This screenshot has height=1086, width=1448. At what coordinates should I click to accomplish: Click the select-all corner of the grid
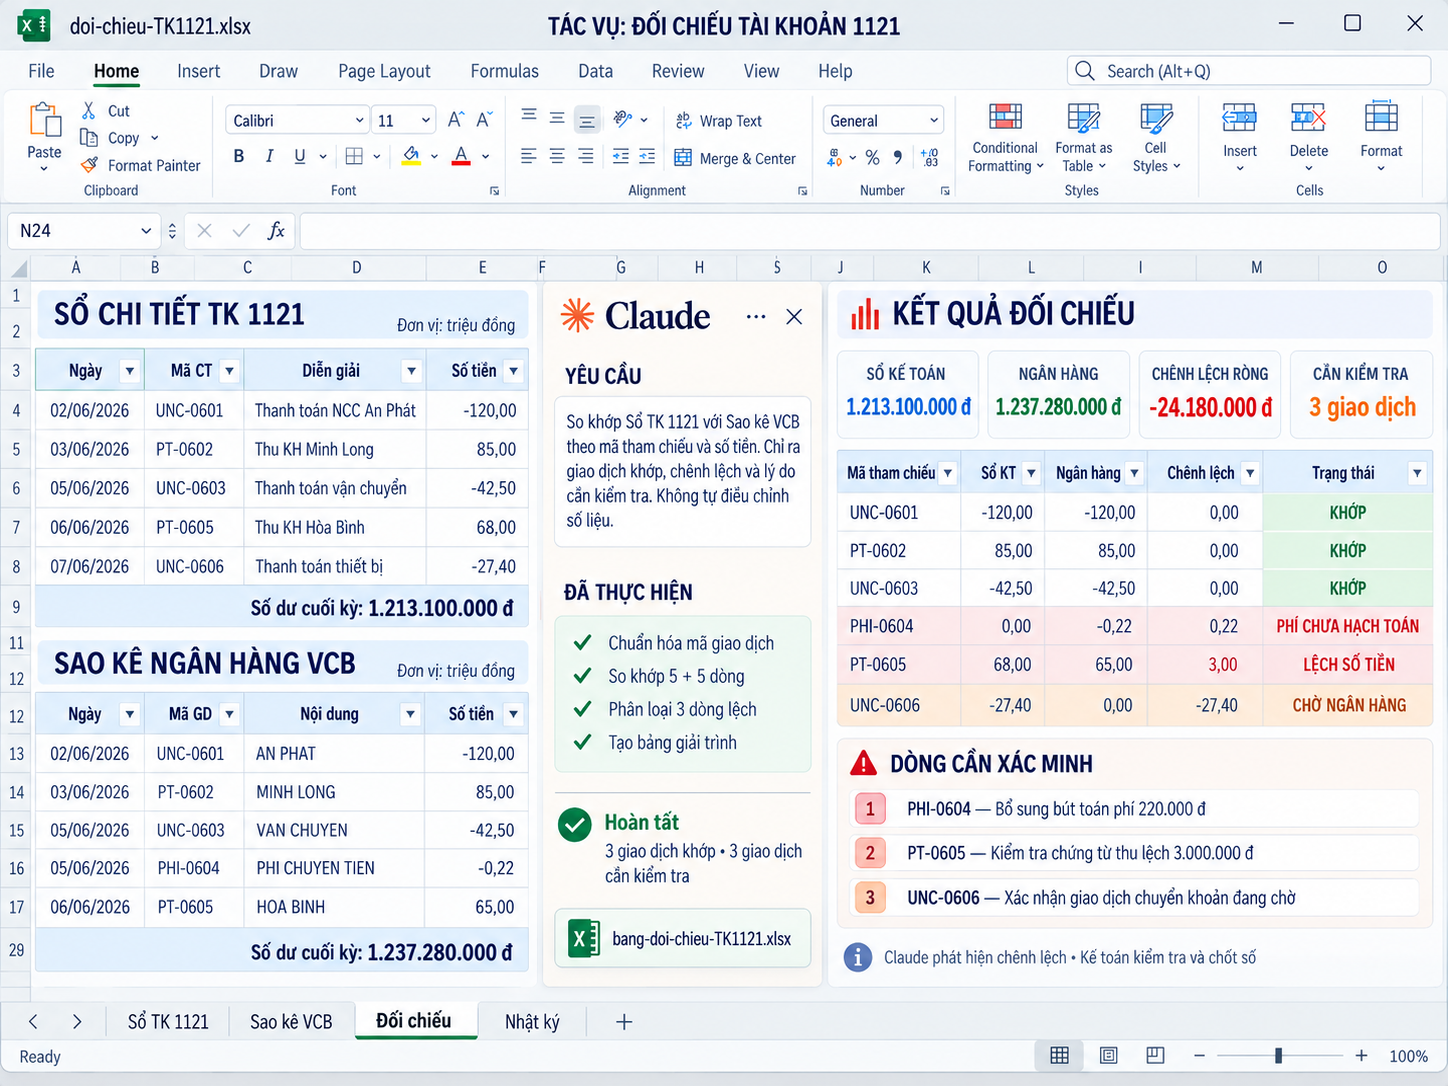18,268
